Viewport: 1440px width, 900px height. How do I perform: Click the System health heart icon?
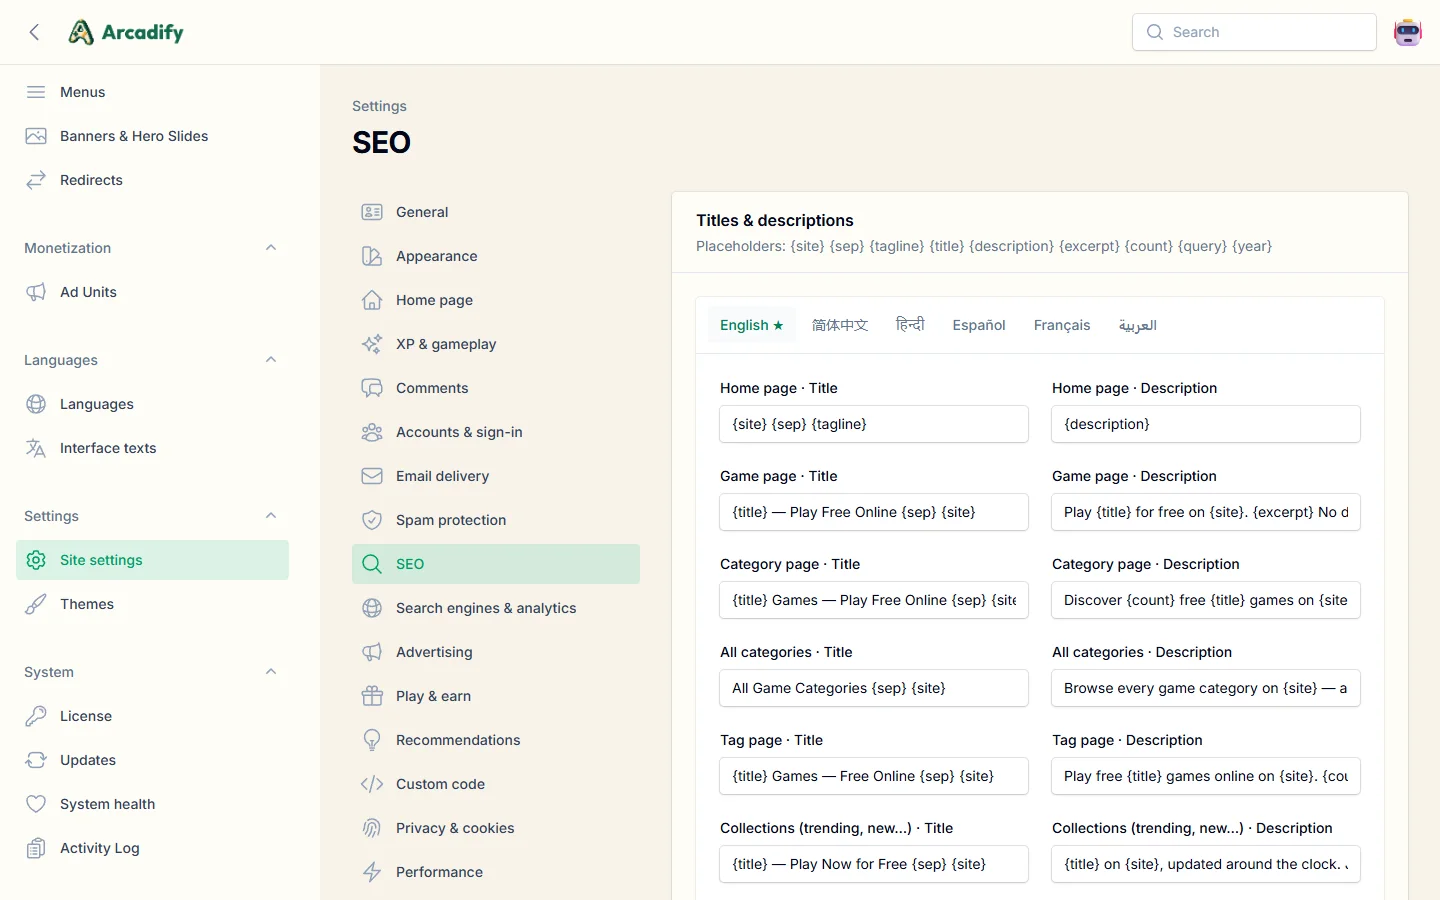coord(36,804)
